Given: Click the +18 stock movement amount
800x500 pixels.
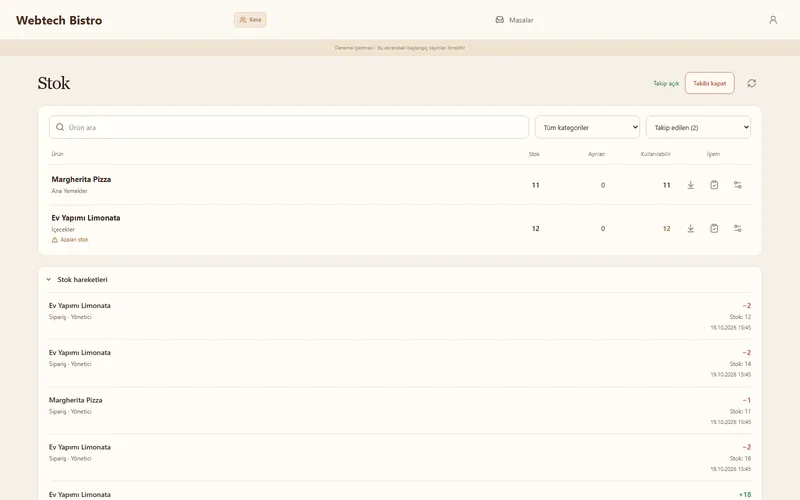Looking at the screenshot, I should click(x=745, y=494).
